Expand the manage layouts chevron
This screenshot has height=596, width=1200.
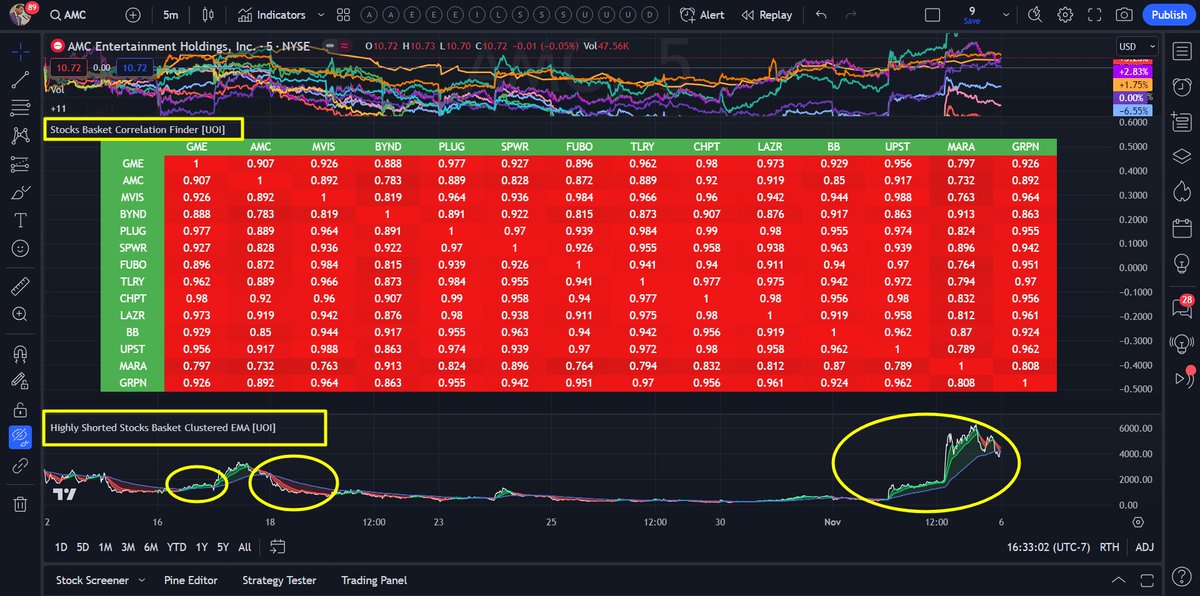pyautogui.click(x=1004, y=15)
